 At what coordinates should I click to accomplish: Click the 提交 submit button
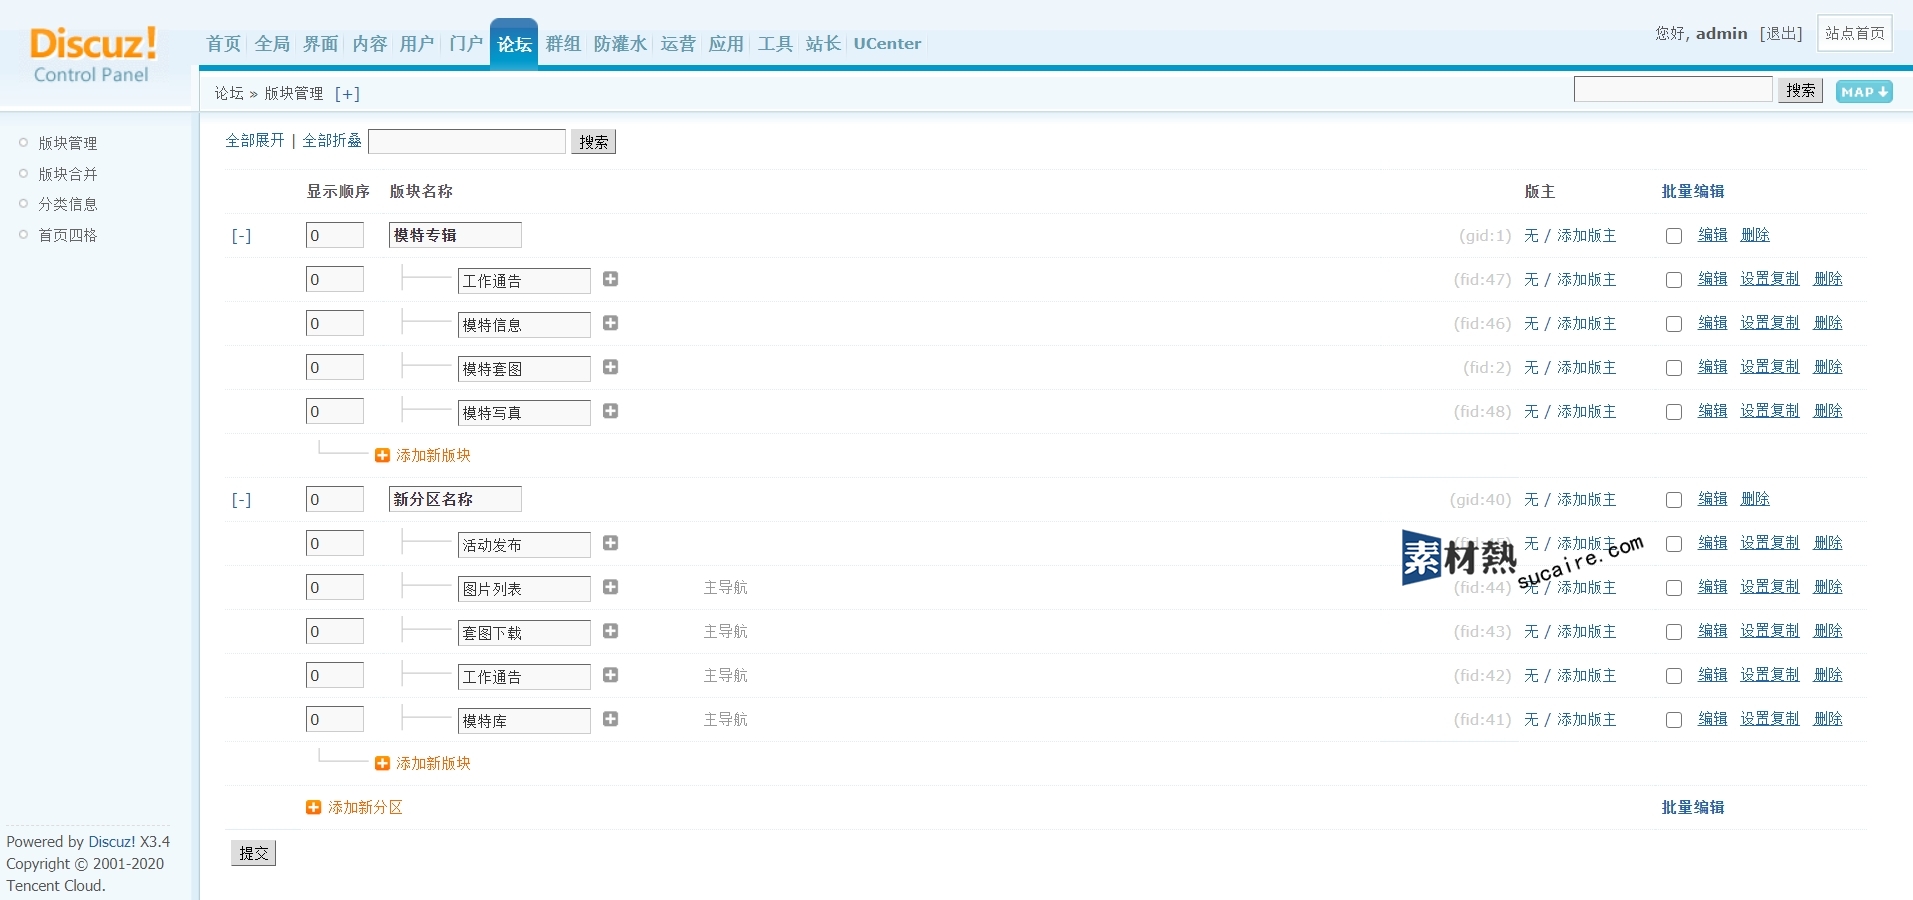(254, 853)
